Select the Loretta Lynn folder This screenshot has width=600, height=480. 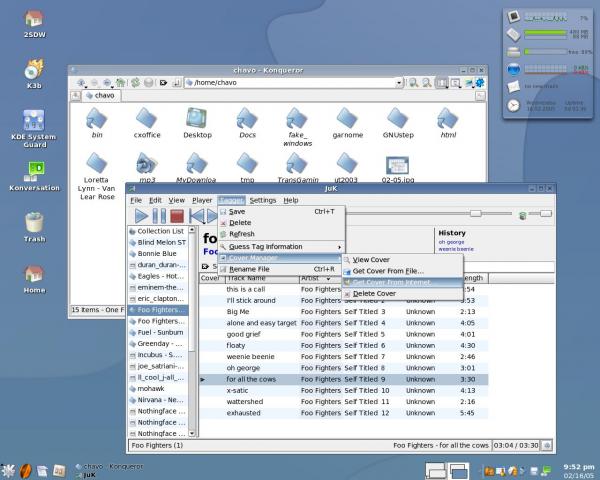pyautogui.click(x=96, y=176)
